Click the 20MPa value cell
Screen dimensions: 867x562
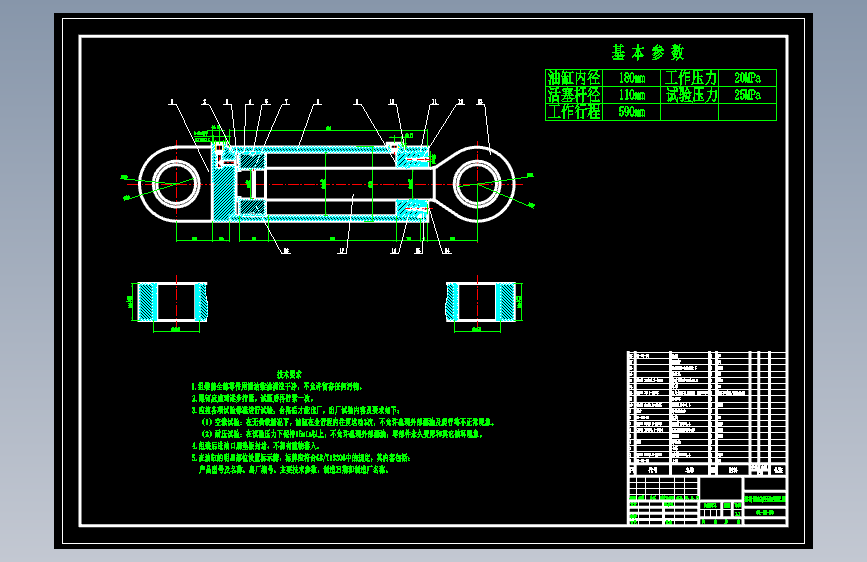click(748, 78)
